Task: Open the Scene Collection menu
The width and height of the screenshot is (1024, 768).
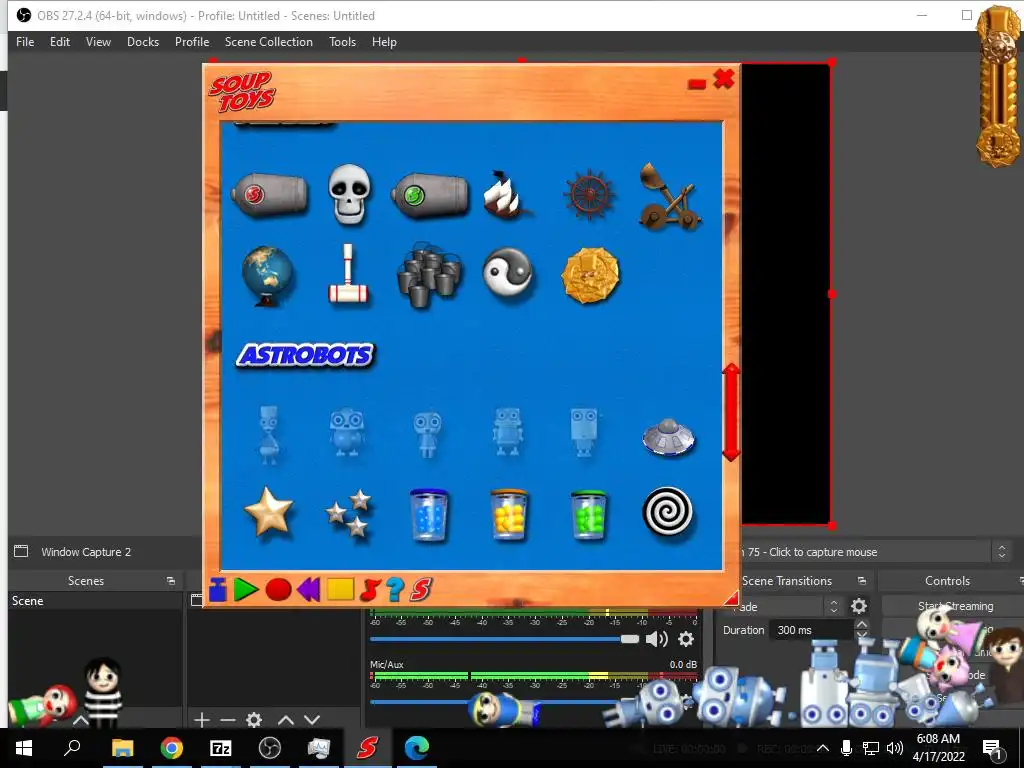Action: pos(268,42)
